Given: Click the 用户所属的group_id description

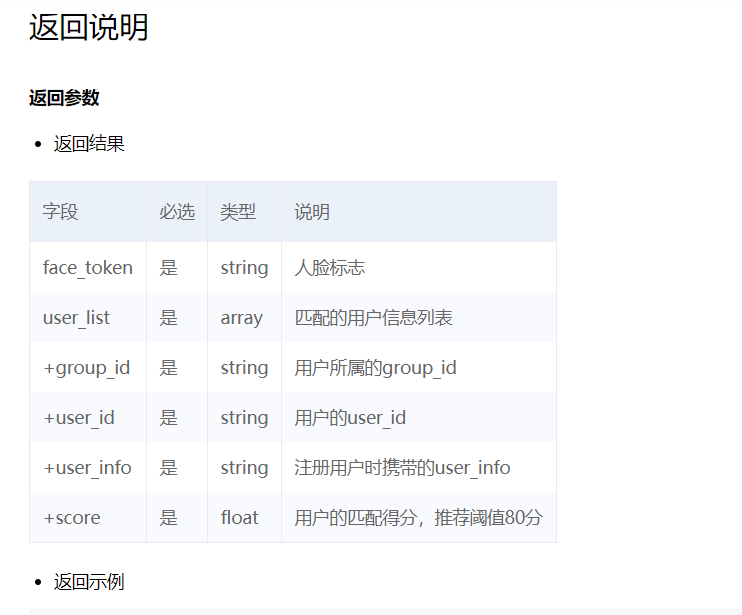Looking at the screenshot, I should [x=375, y=368].
